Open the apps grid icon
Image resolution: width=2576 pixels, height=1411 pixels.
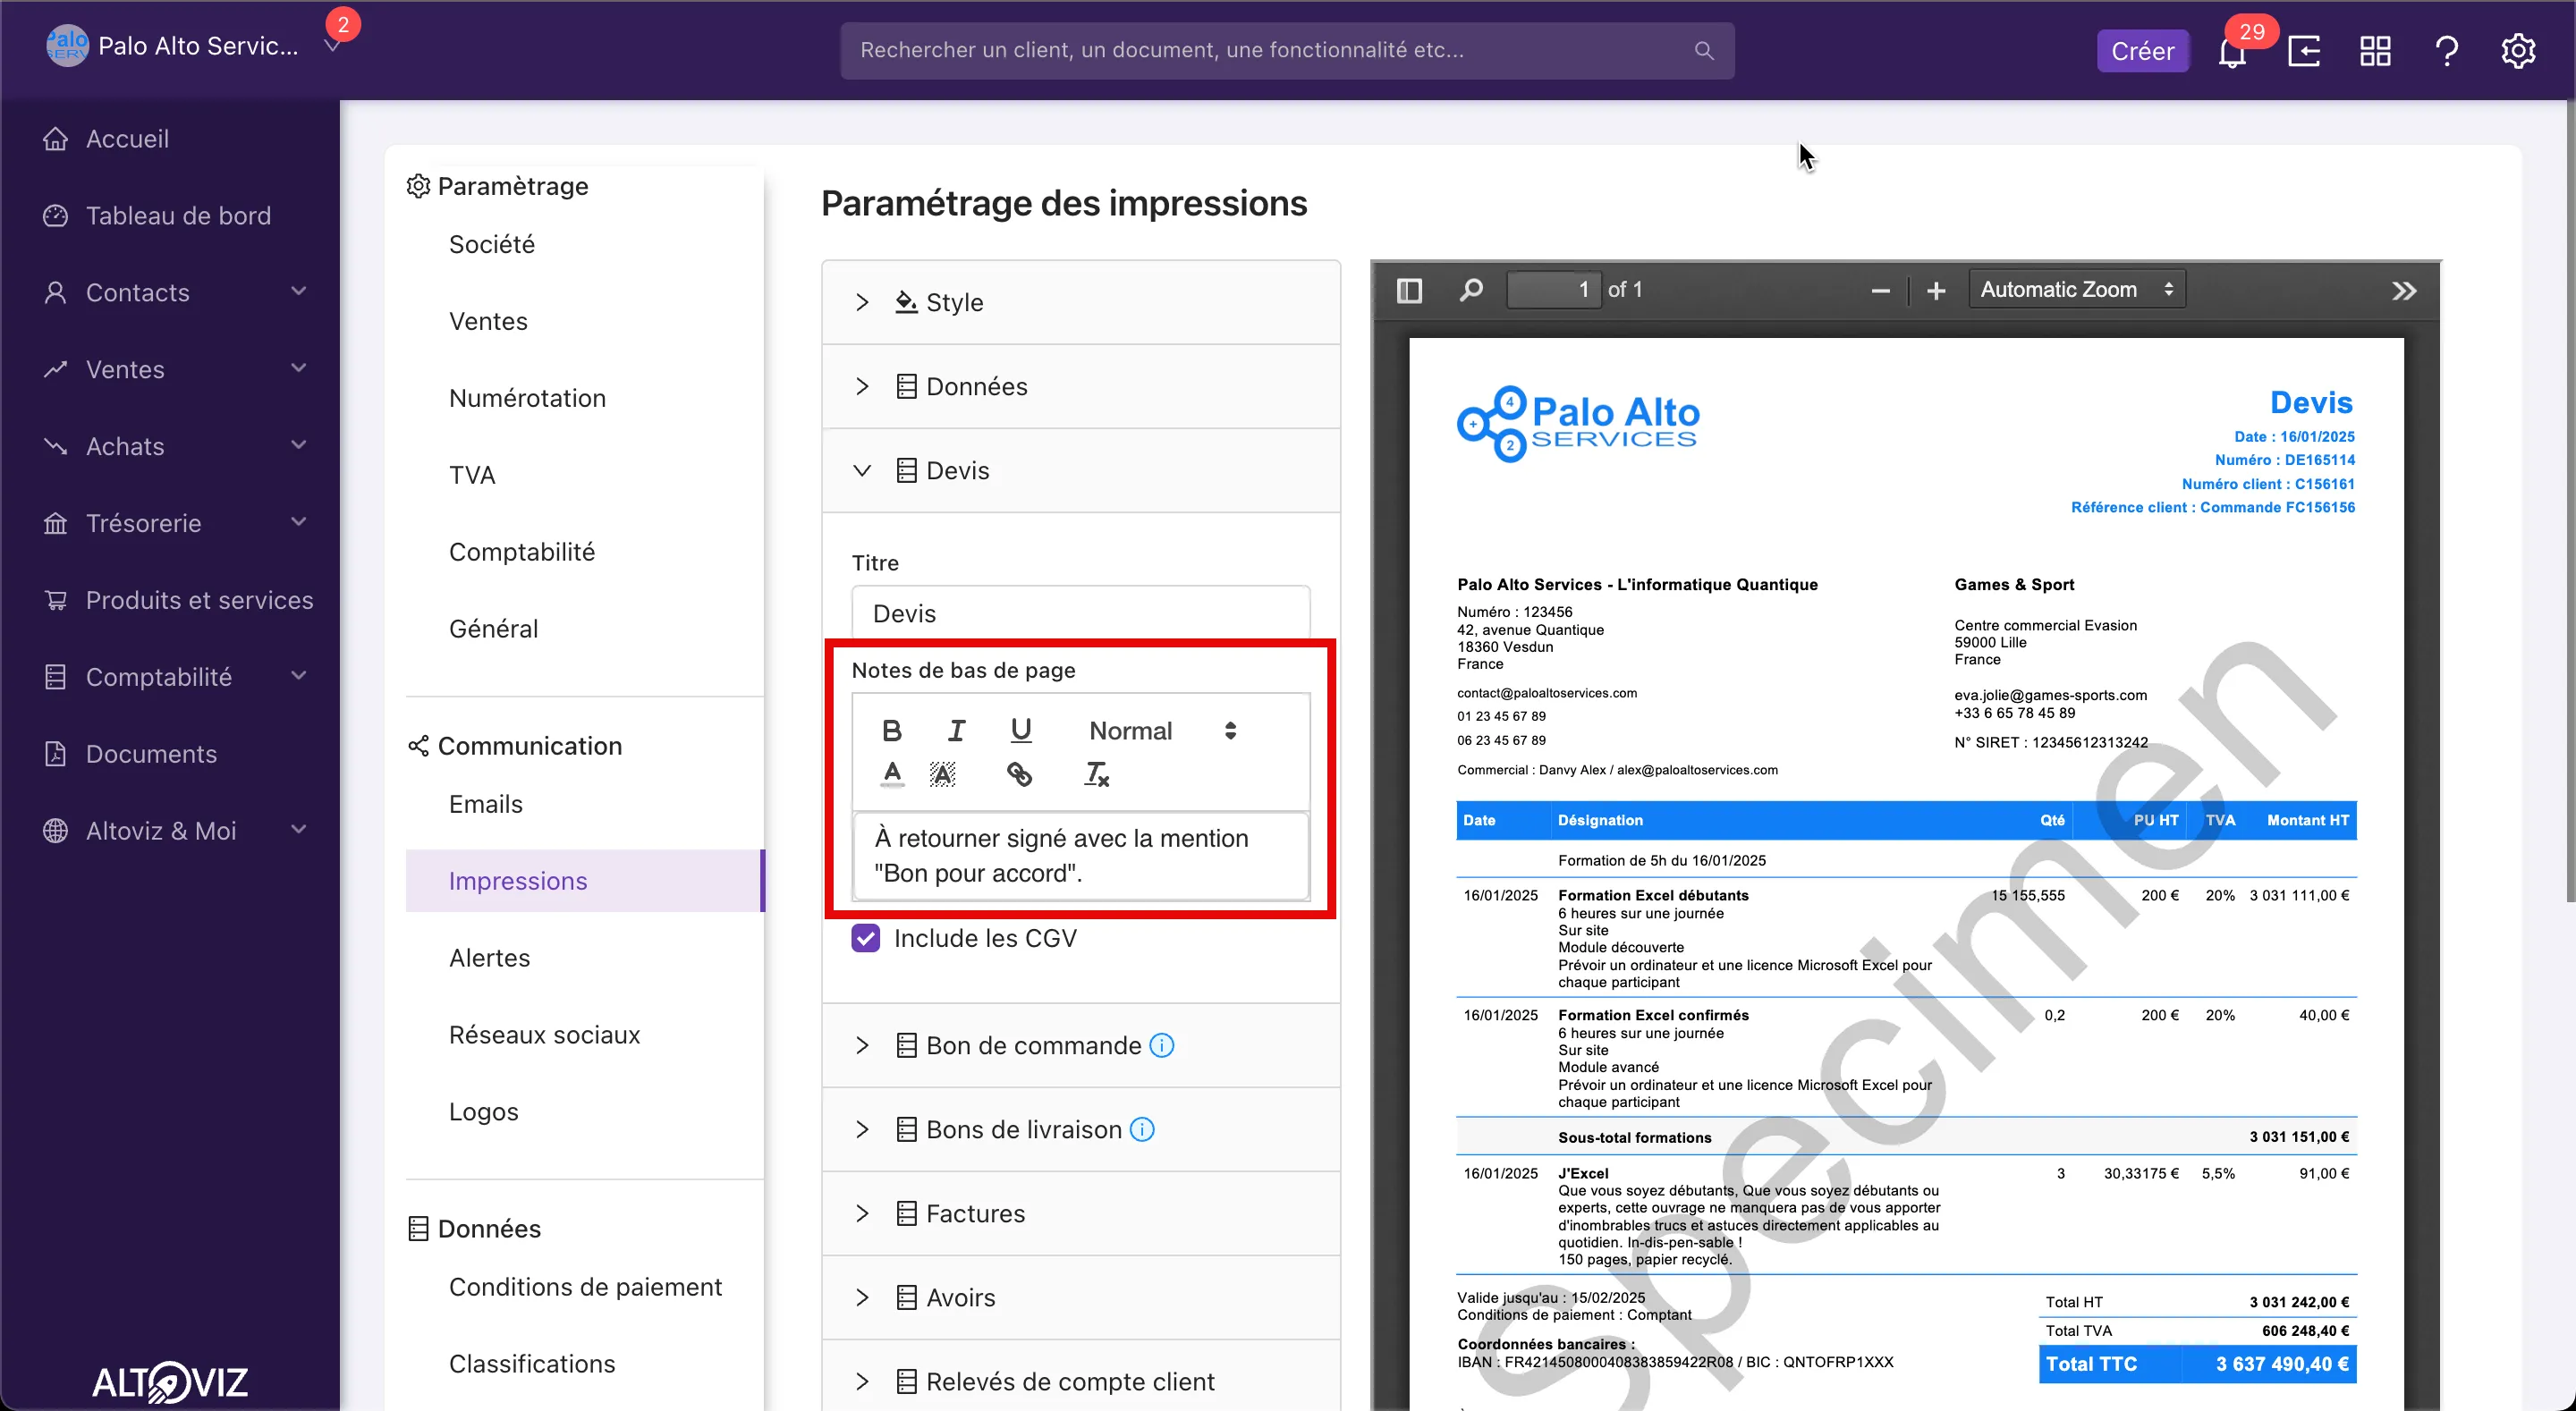(x=2375, y=51)
